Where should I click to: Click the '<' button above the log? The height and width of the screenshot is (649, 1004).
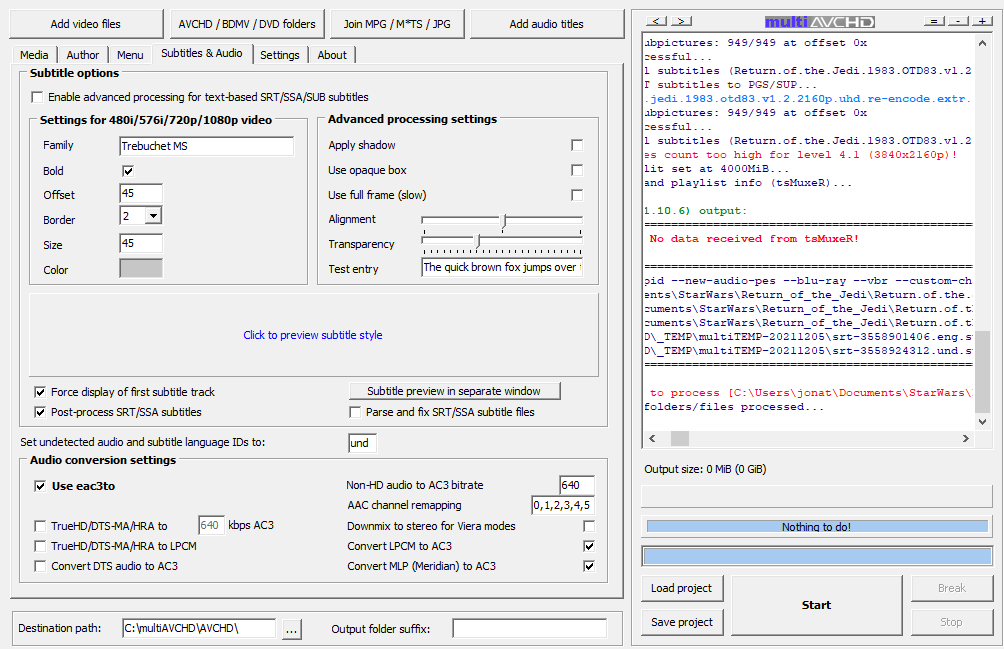tap(656, 21)
